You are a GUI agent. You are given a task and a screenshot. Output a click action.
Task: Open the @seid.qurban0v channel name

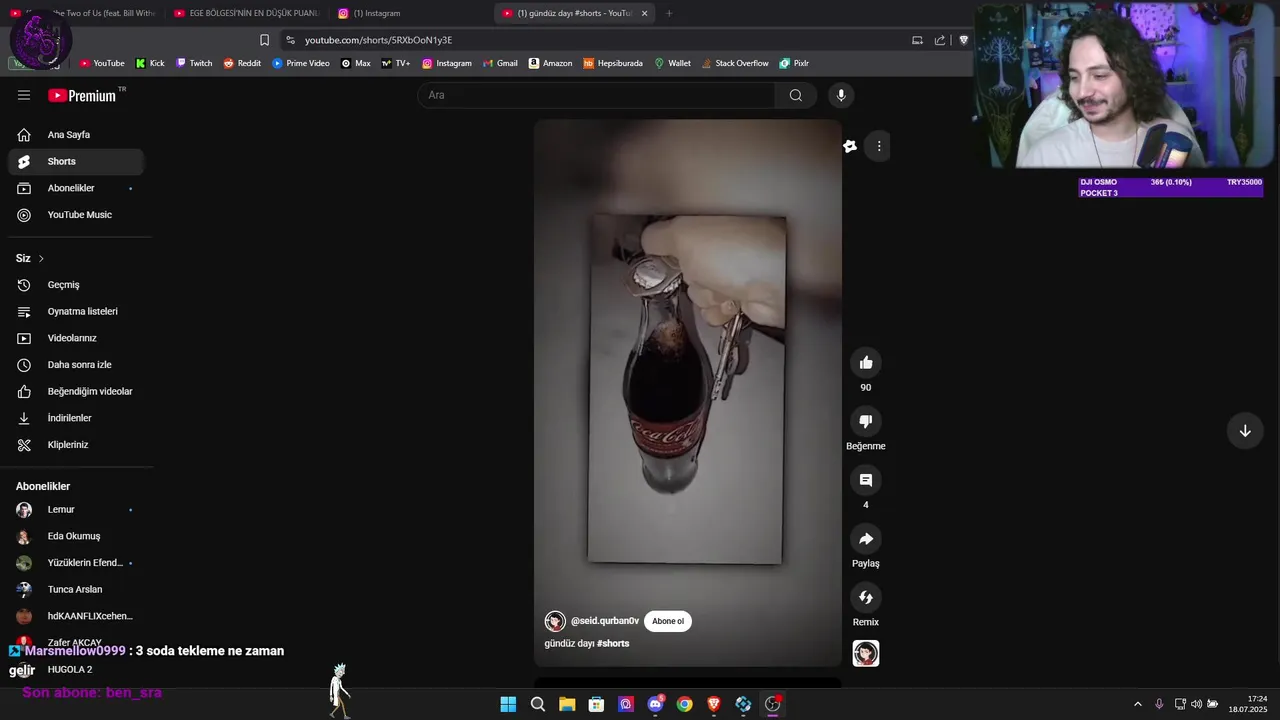(x=604, y=621)
